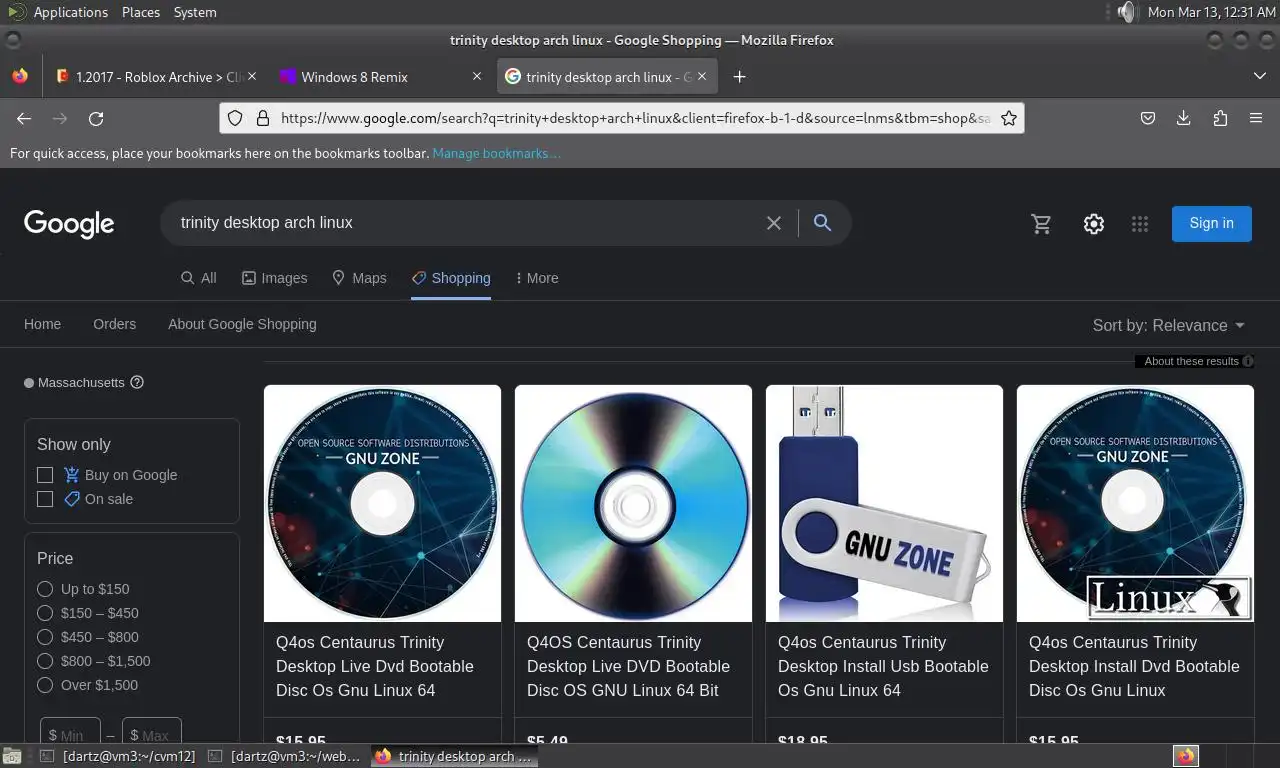This screenshot has height=768, width=1280.
Task: Click the Sign in button
Action: point(1212,223)
